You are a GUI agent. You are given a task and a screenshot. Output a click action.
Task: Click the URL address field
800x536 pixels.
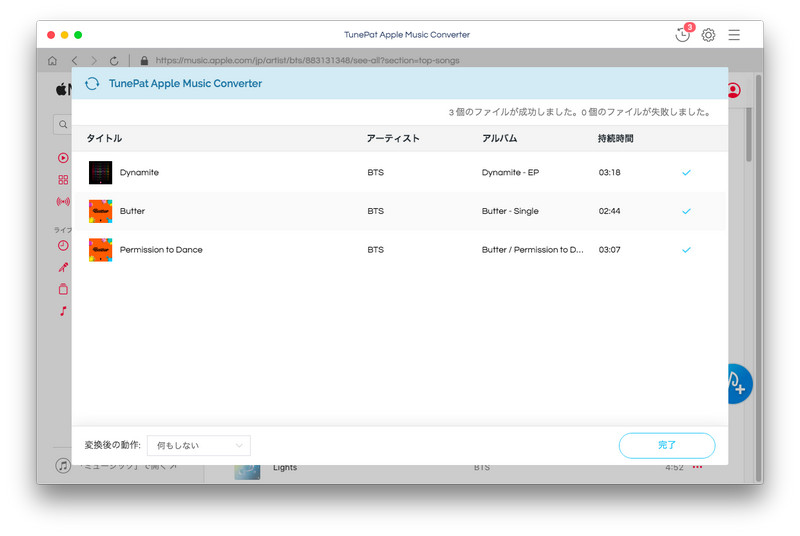[307, 61]
